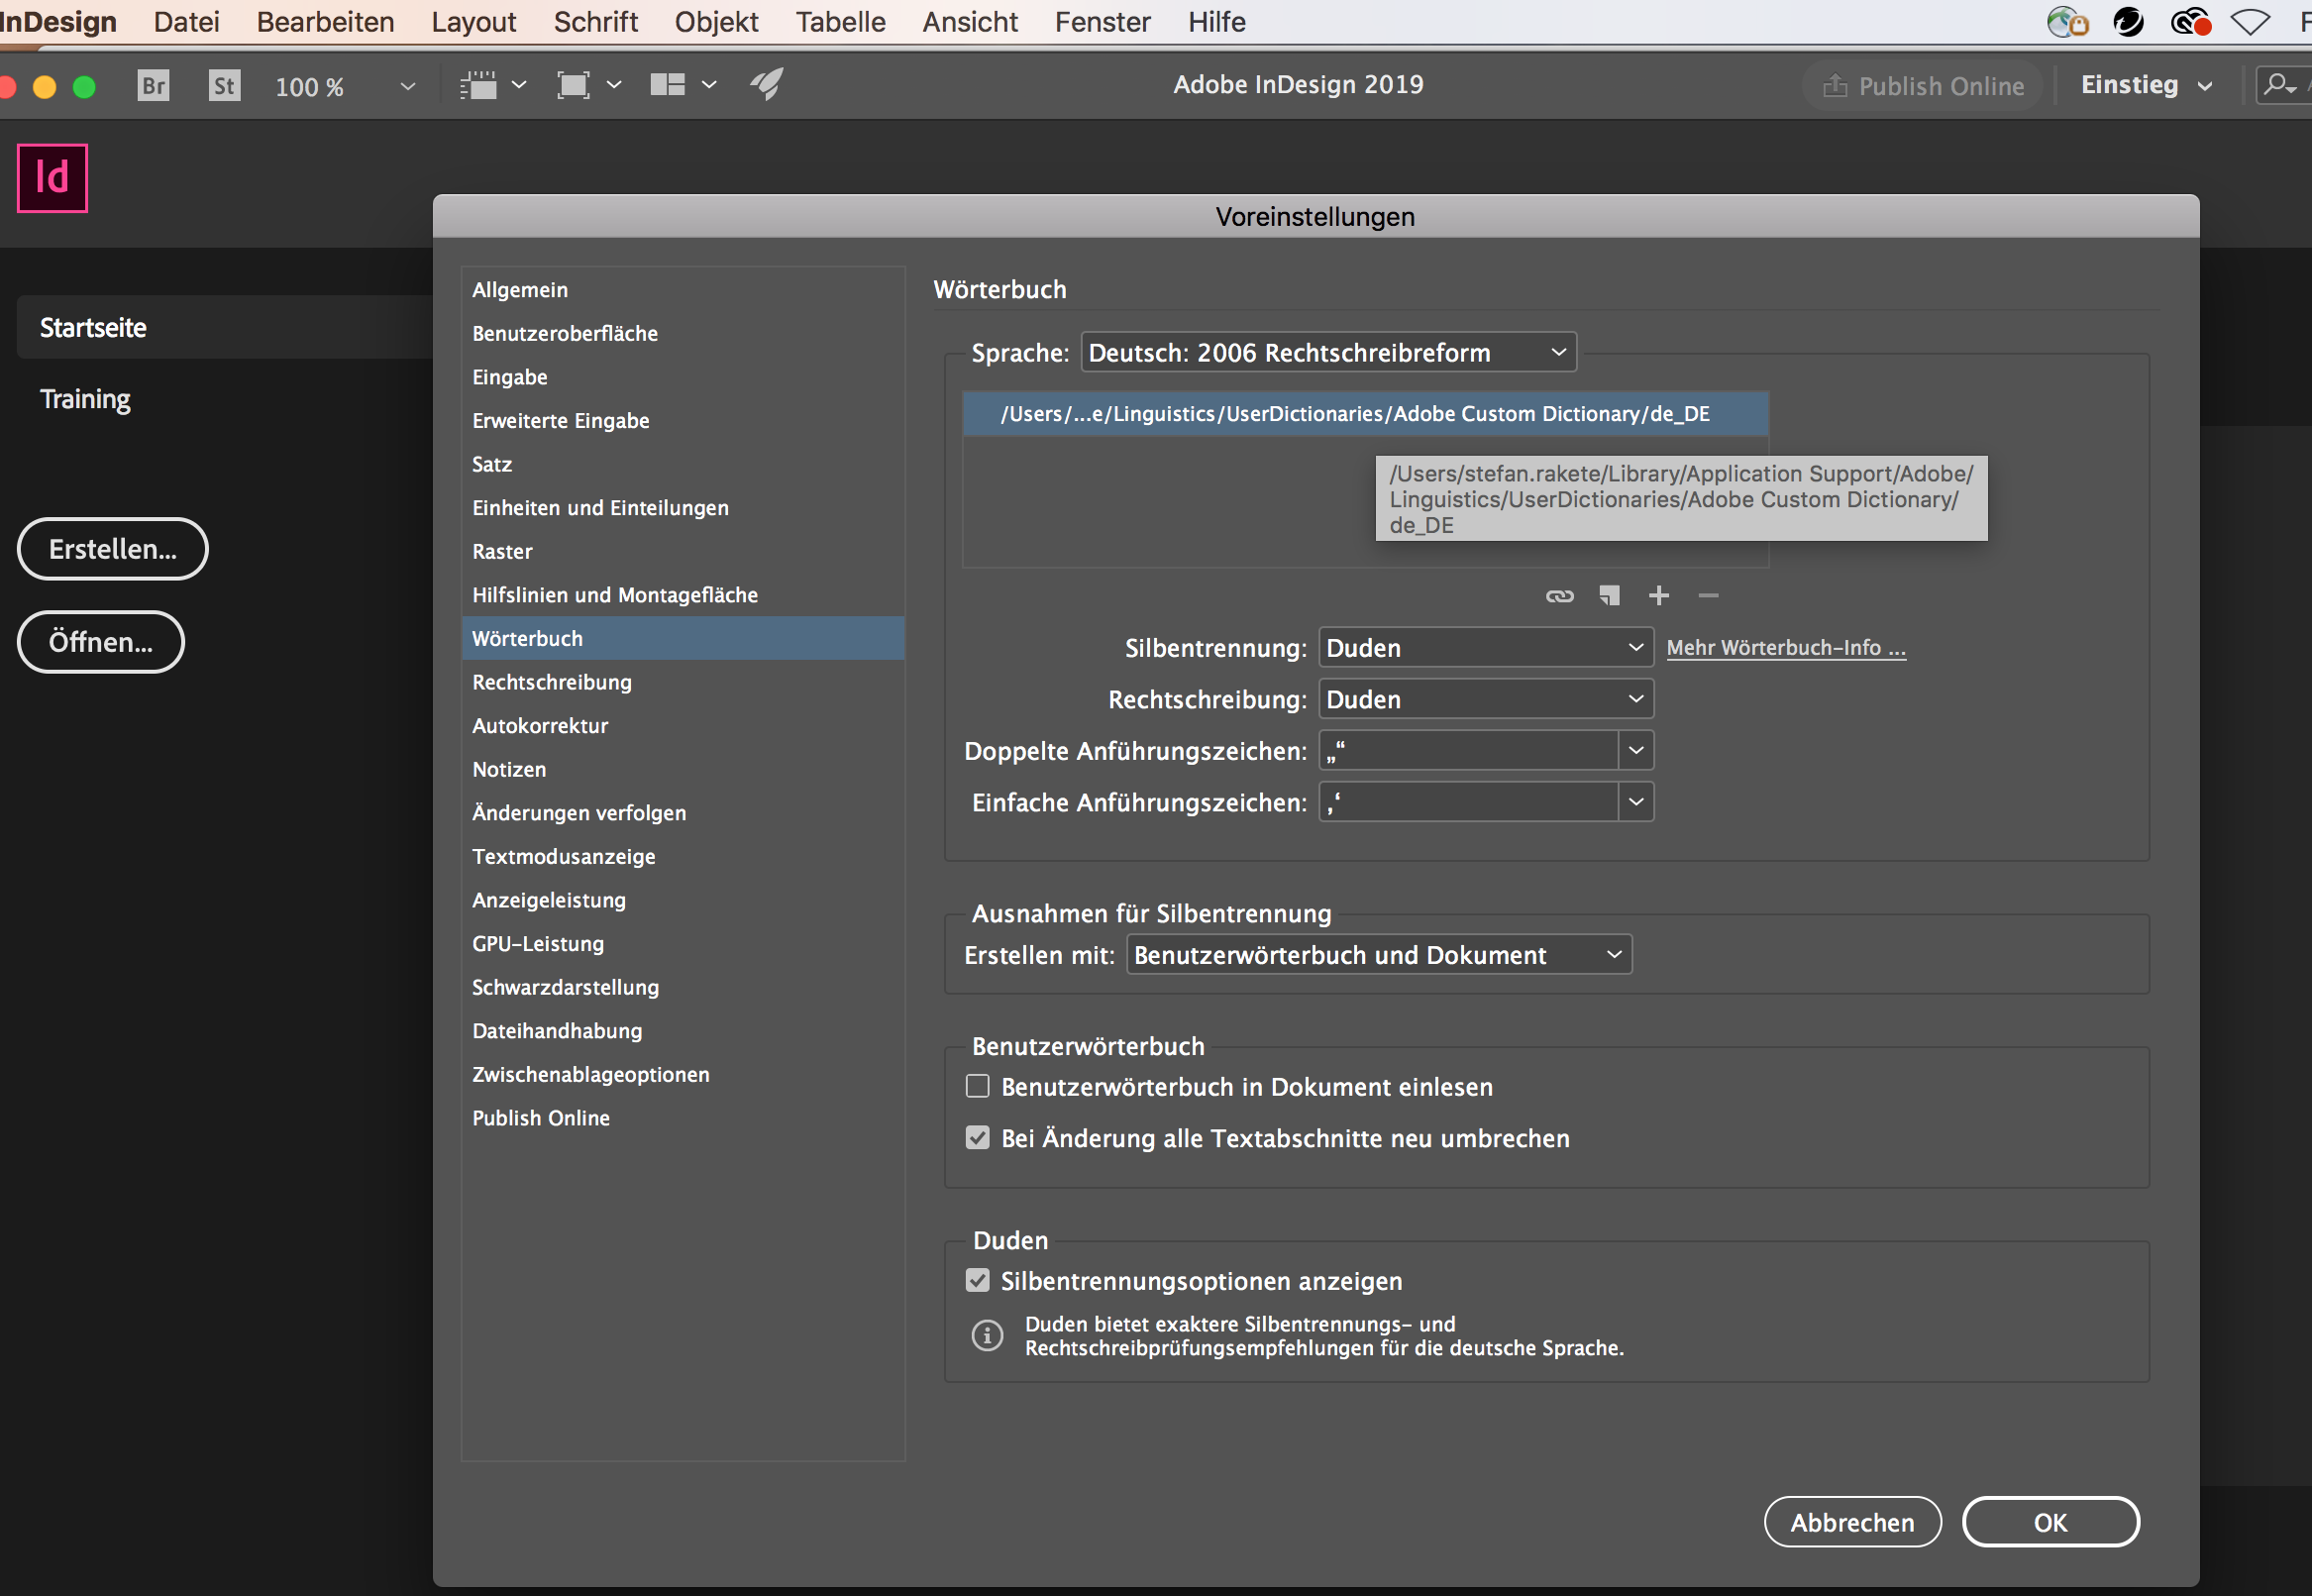2312x1596 pixels.
Task: Enable Benutzerwörterbuch in Dokument einlesen checkbox
Action: pos(977,1086)
